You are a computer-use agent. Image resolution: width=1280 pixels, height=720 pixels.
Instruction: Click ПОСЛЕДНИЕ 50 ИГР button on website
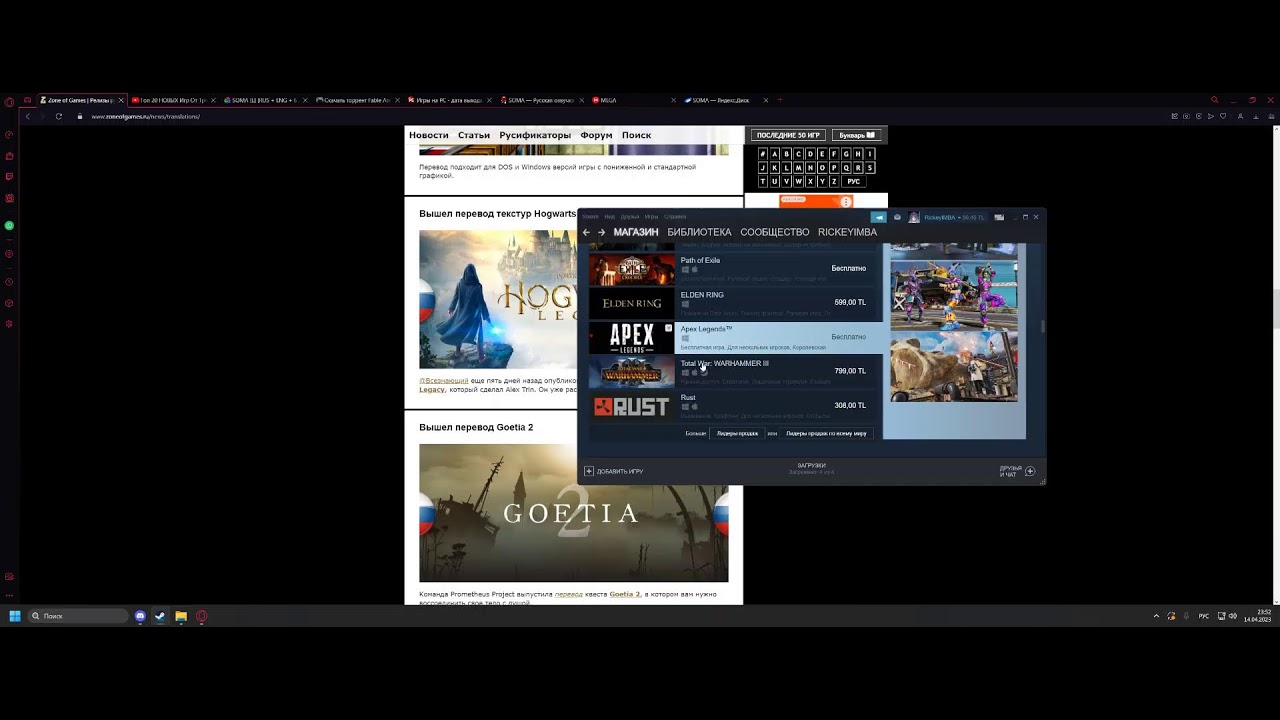[x=788, y=135]
